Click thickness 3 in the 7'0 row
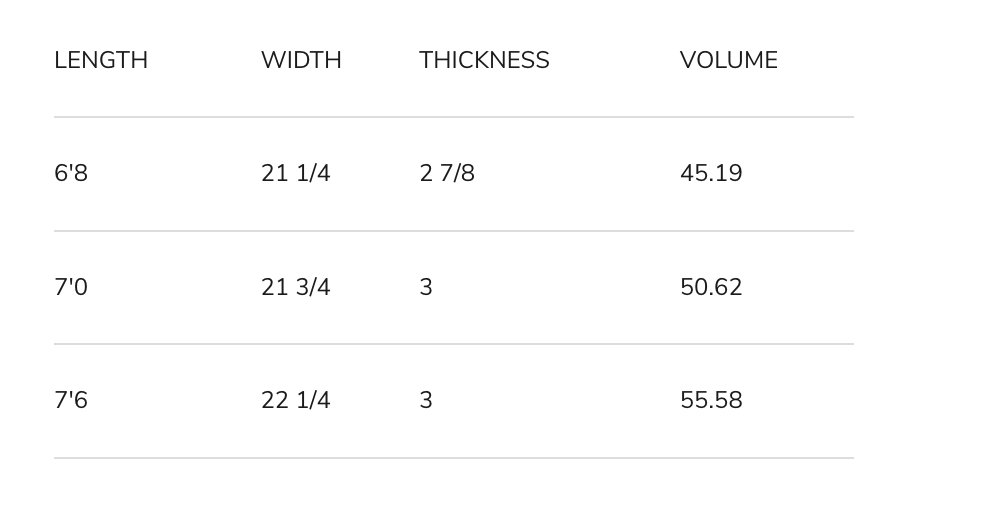The image size is (982, 528). [426, 287]
